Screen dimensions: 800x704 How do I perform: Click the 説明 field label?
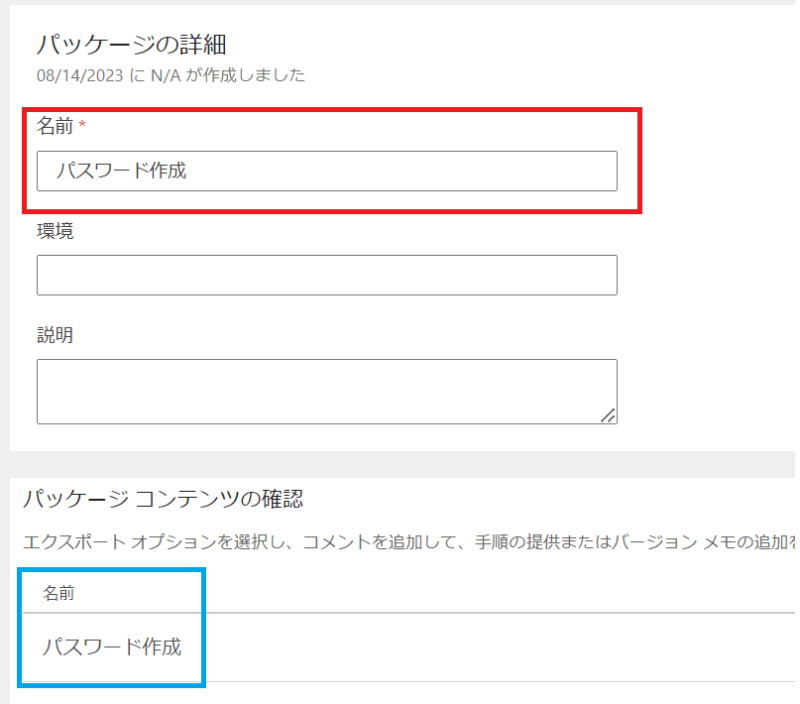(55, 336)
